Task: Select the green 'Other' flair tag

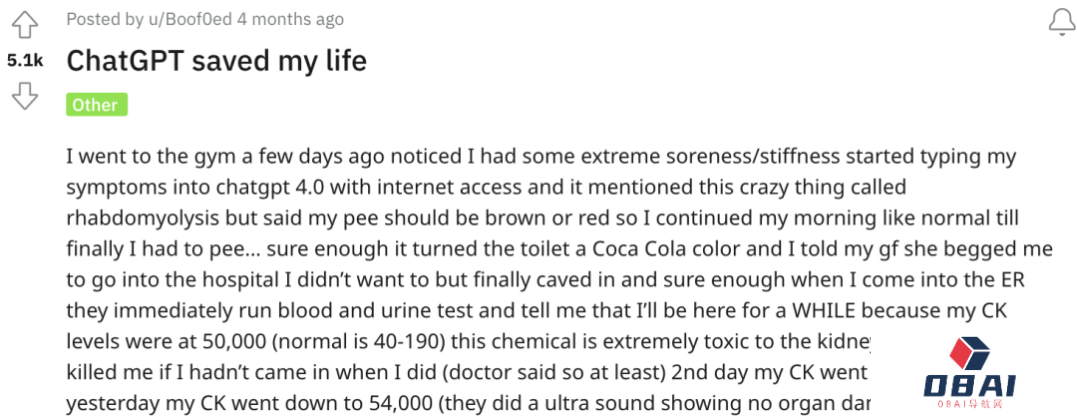Action: 97,105
